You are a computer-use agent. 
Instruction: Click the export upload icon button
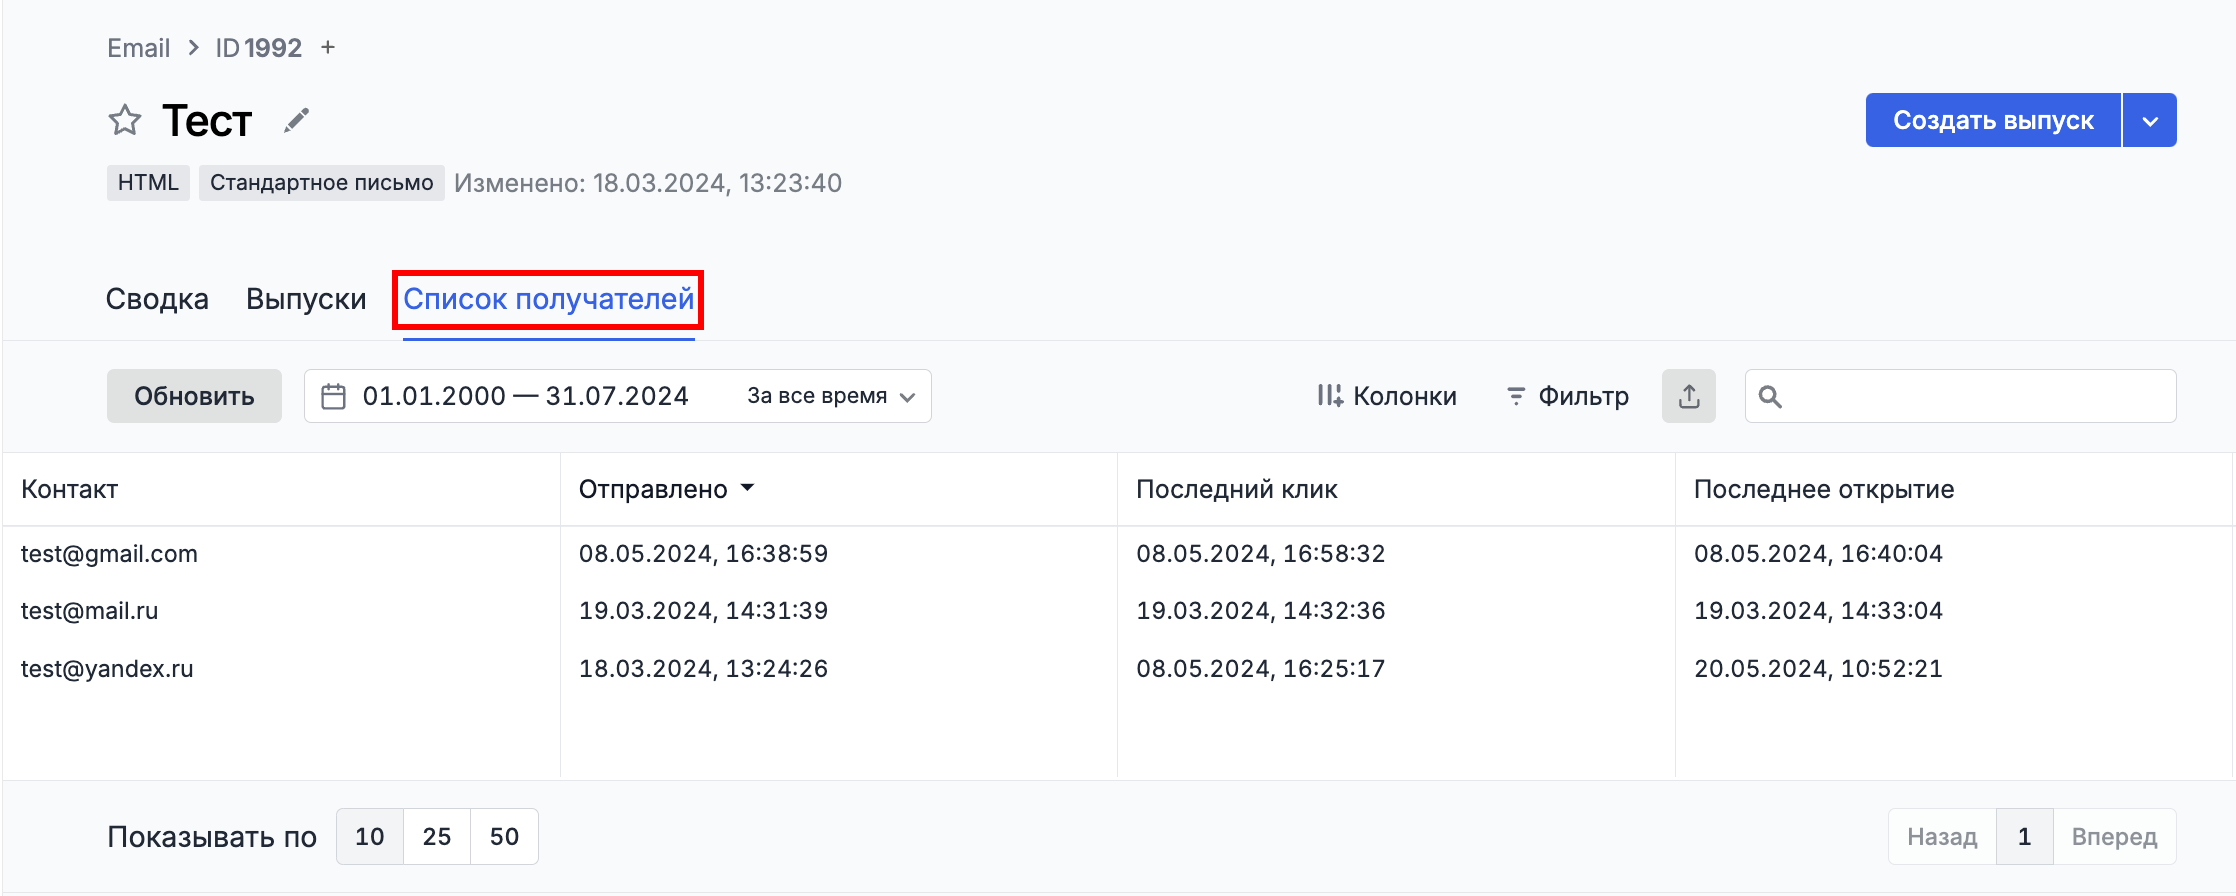(x=1688, y=396)
